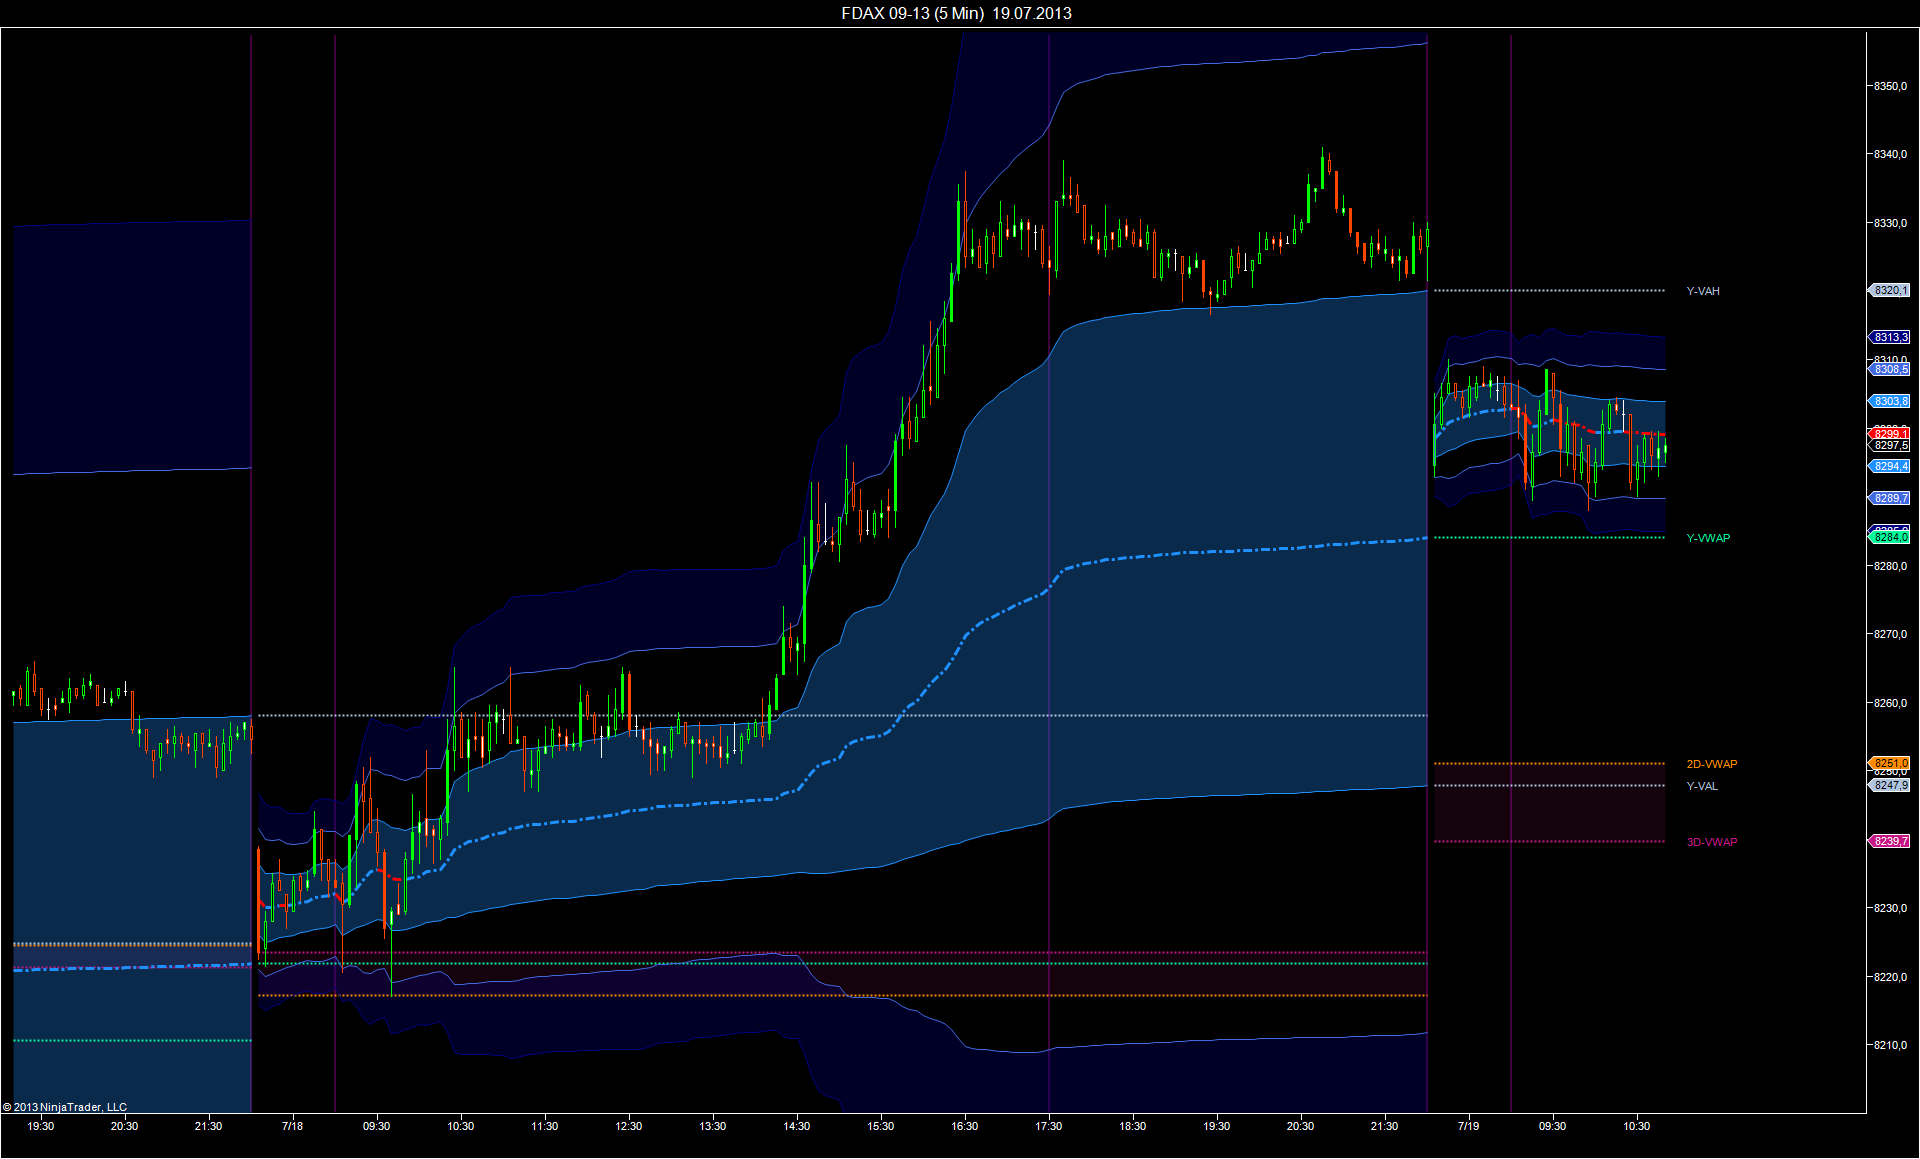1920x1159 pixels.
Task: Click the dark blue "8313,3" price marker
Action: click(1890, 337)
